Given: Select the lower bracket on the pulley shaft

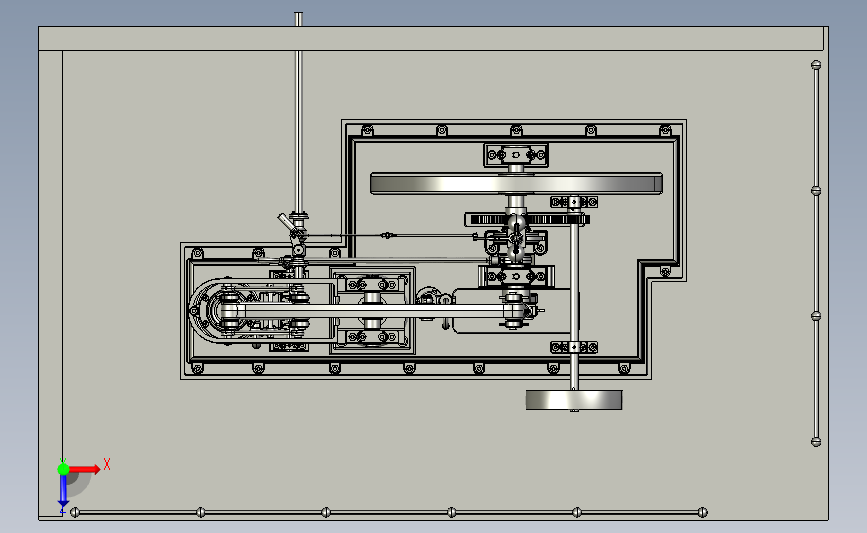Looking at the screenshot, I should [x=574, y=347].
